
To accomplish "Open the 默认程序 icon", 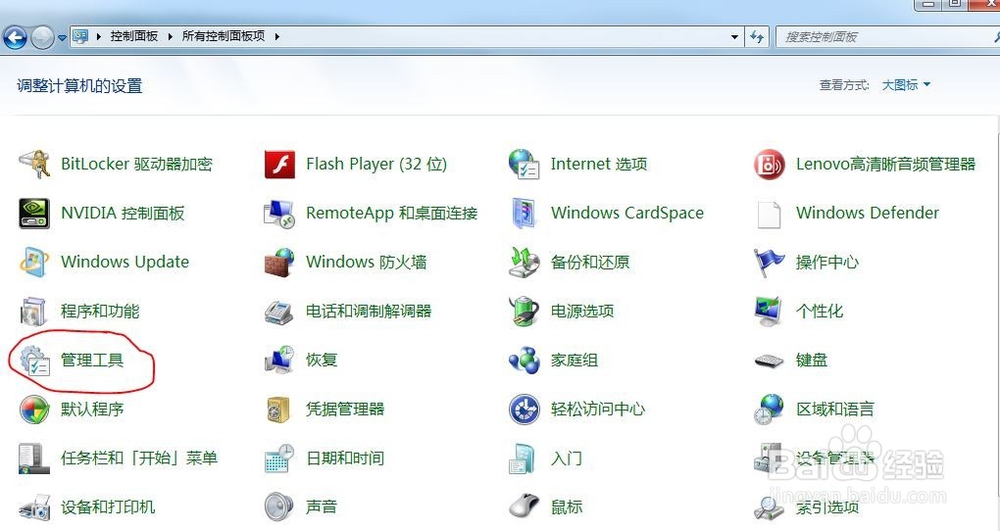I will [34, 409].
